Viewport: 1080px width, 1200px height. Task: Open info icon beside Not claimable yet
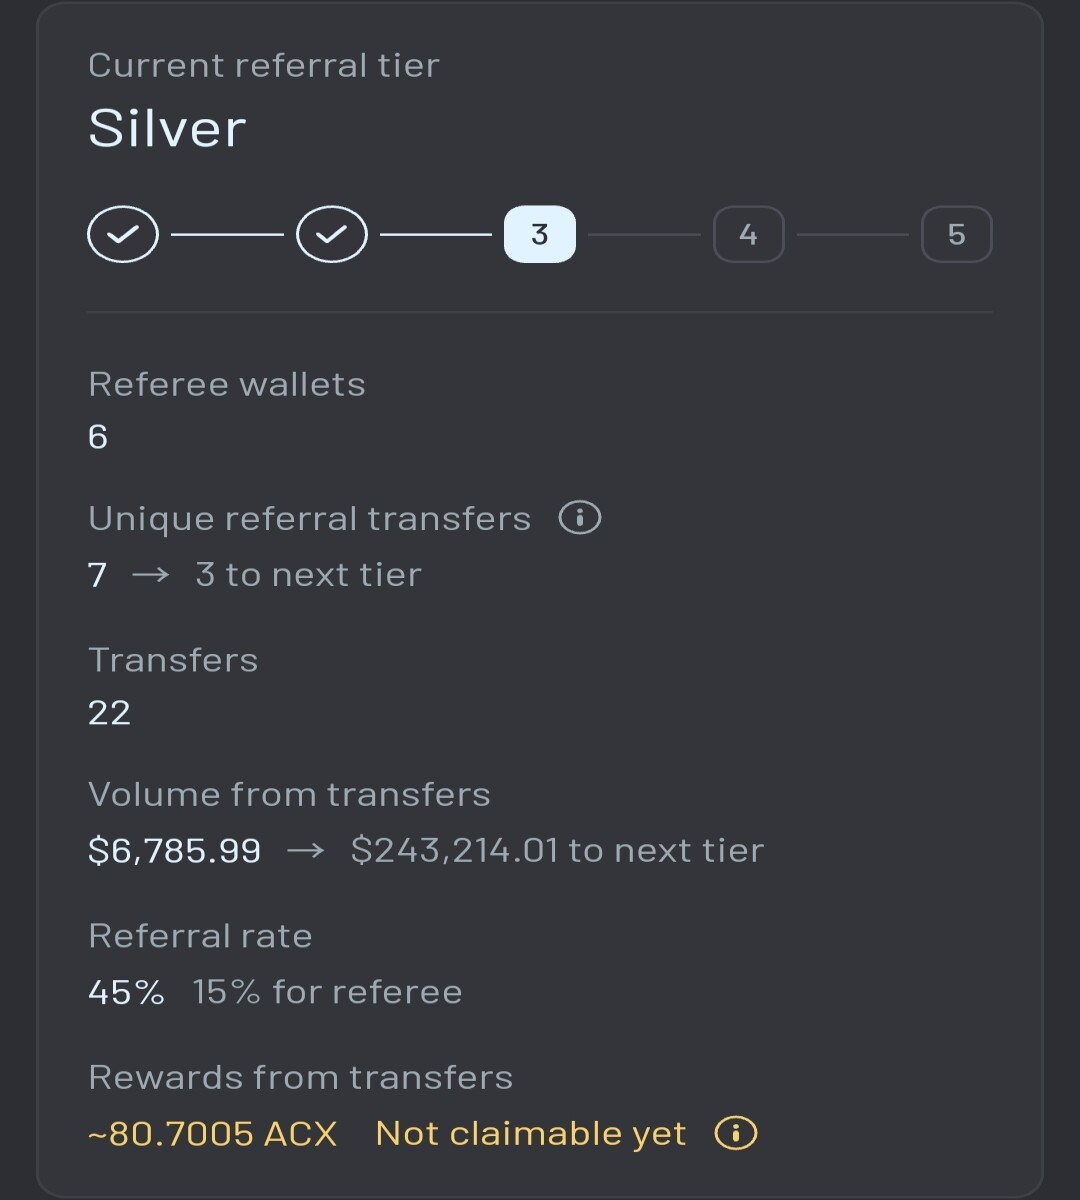(x=736, y=1133)
